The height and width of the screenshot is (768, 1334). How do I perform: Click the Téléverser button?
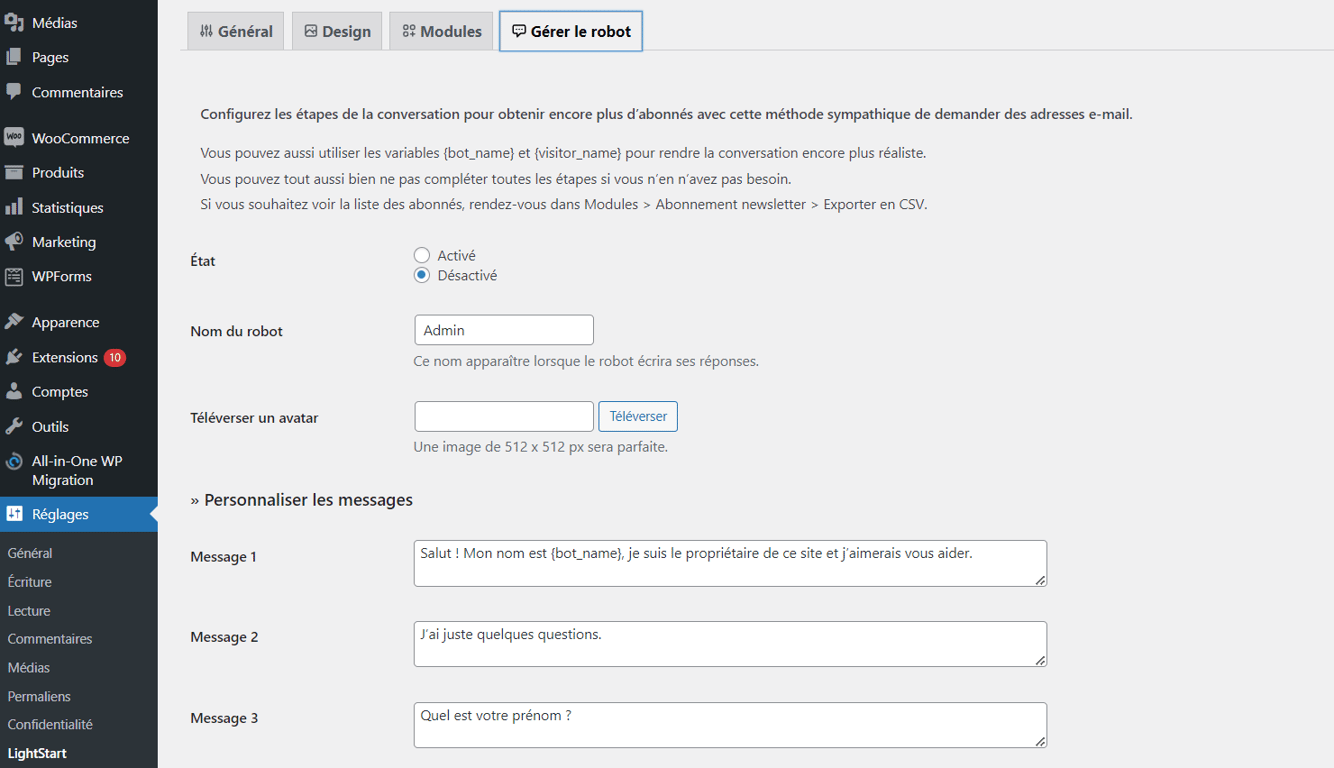(x=638, y=416)
